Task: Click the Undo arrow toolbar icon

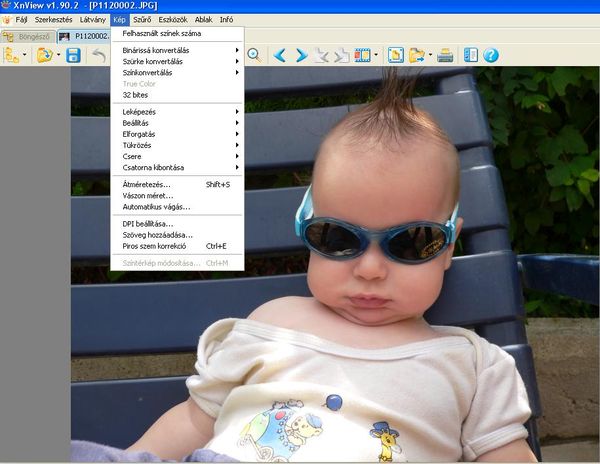Action: click(99, 56)
